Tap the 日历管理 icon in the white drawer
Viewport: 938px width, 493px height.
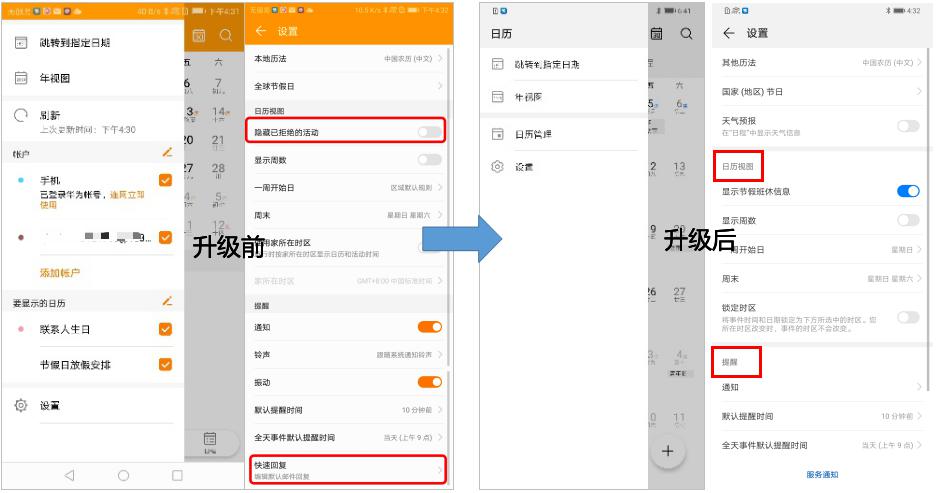[498, 134]
